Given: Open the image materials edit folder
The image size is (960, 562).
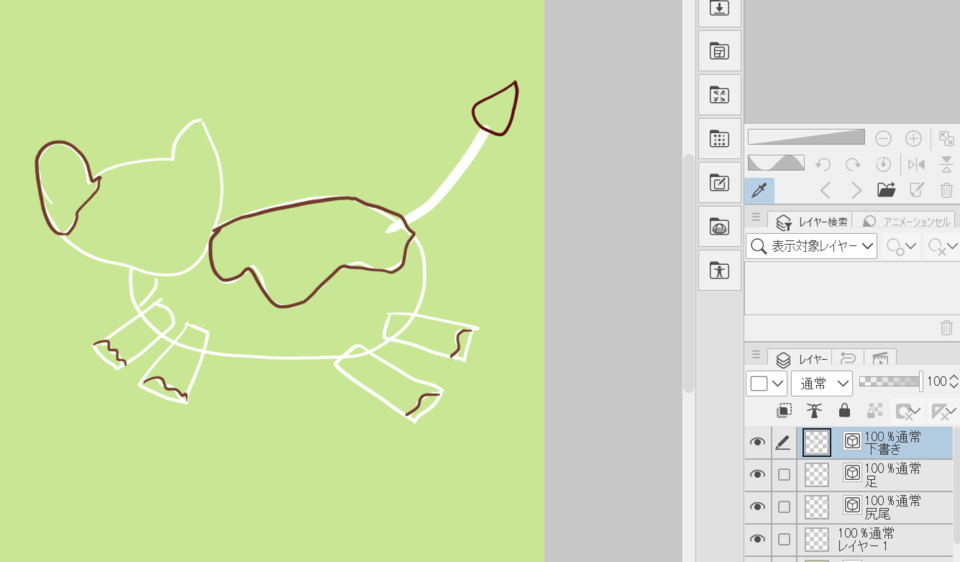Looking at the screenshot, I should click(x=719, y=183).
